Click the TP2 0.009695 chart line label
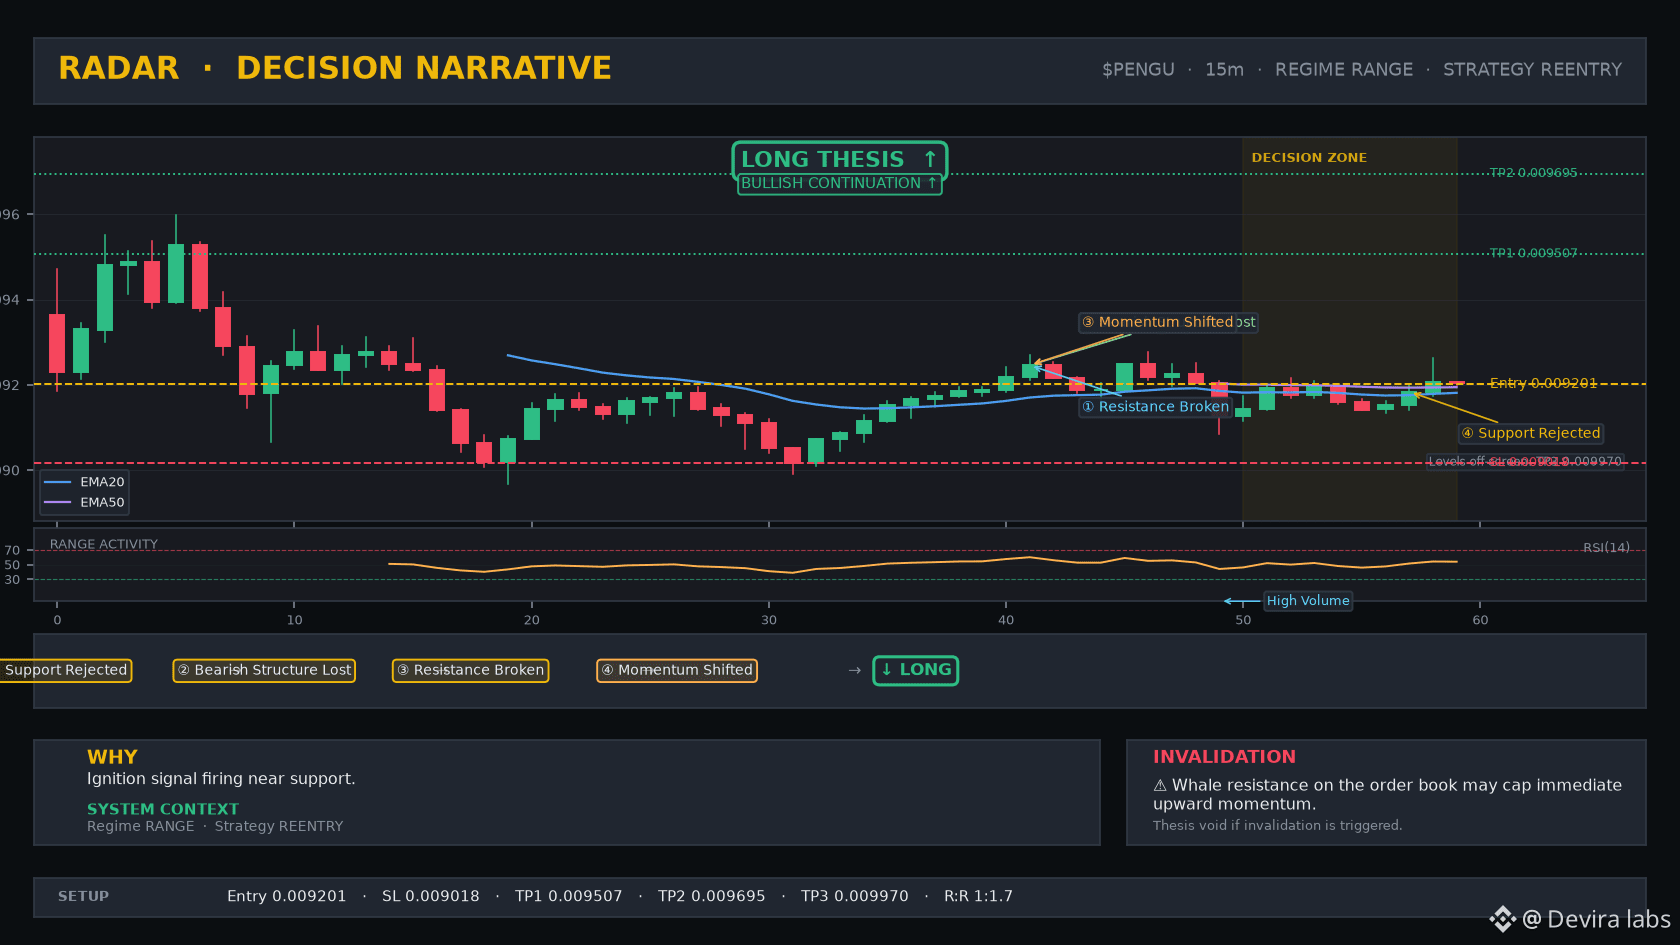Screen dimensions: 1680x945 (1533, 173)
